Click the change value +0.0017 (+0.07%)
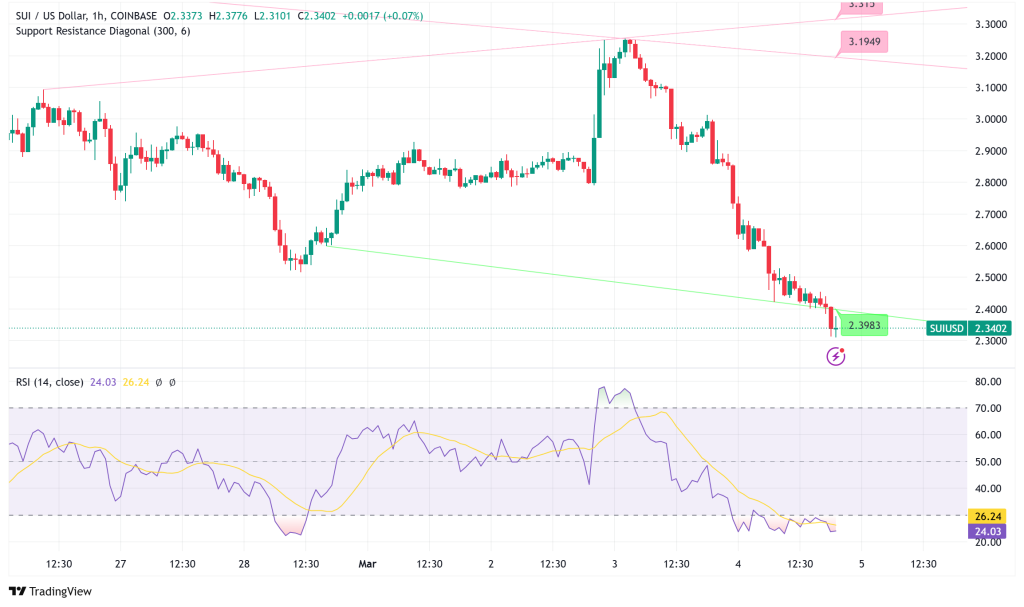Screen dimensions: 1024x607 coord(382,16)
